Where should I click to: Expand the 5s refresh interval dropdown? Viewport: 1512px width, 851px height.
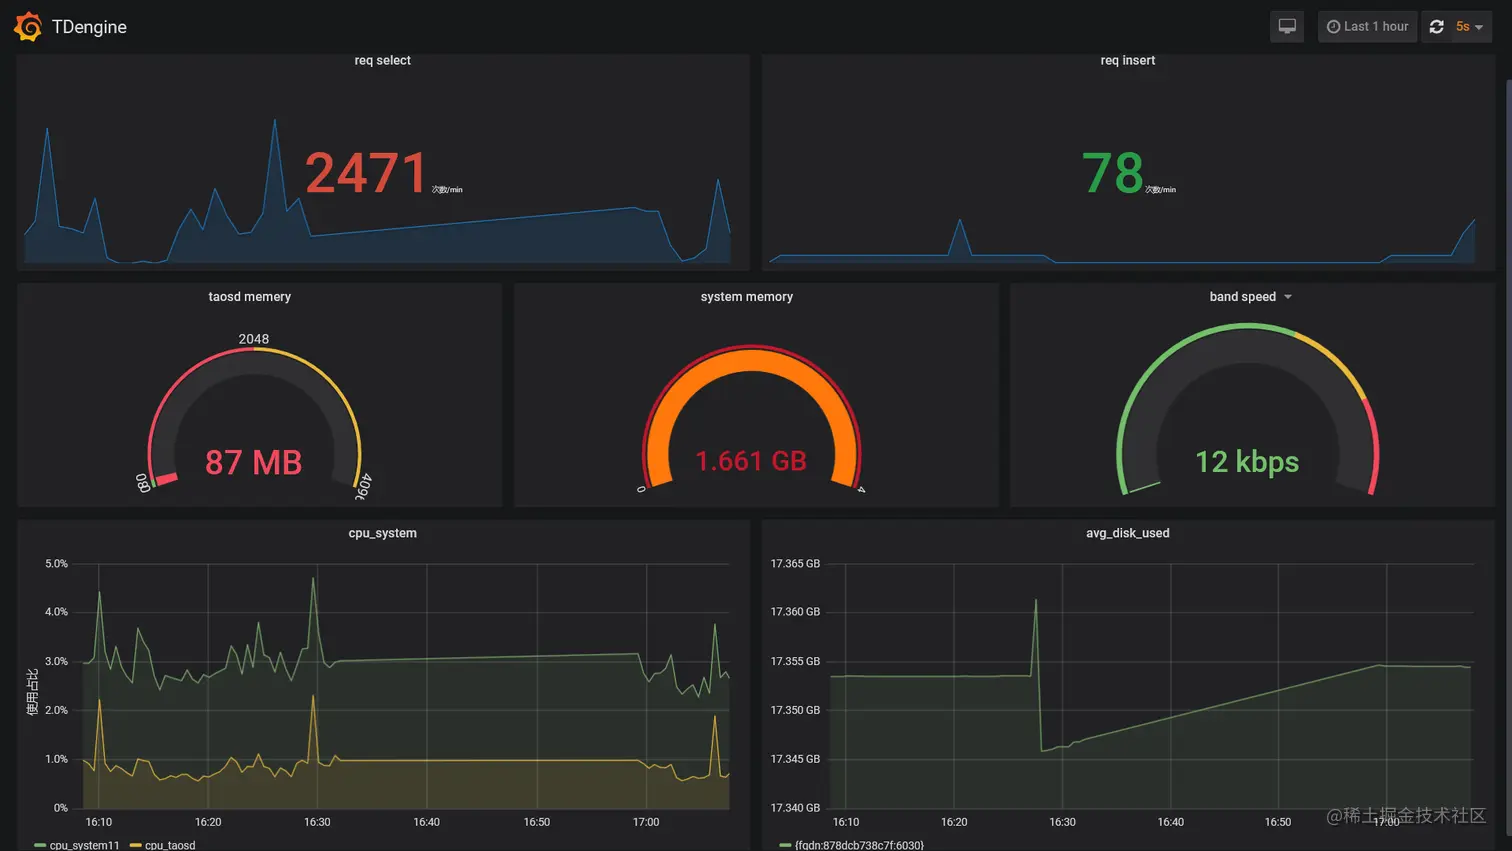[x=1470, y=27]
